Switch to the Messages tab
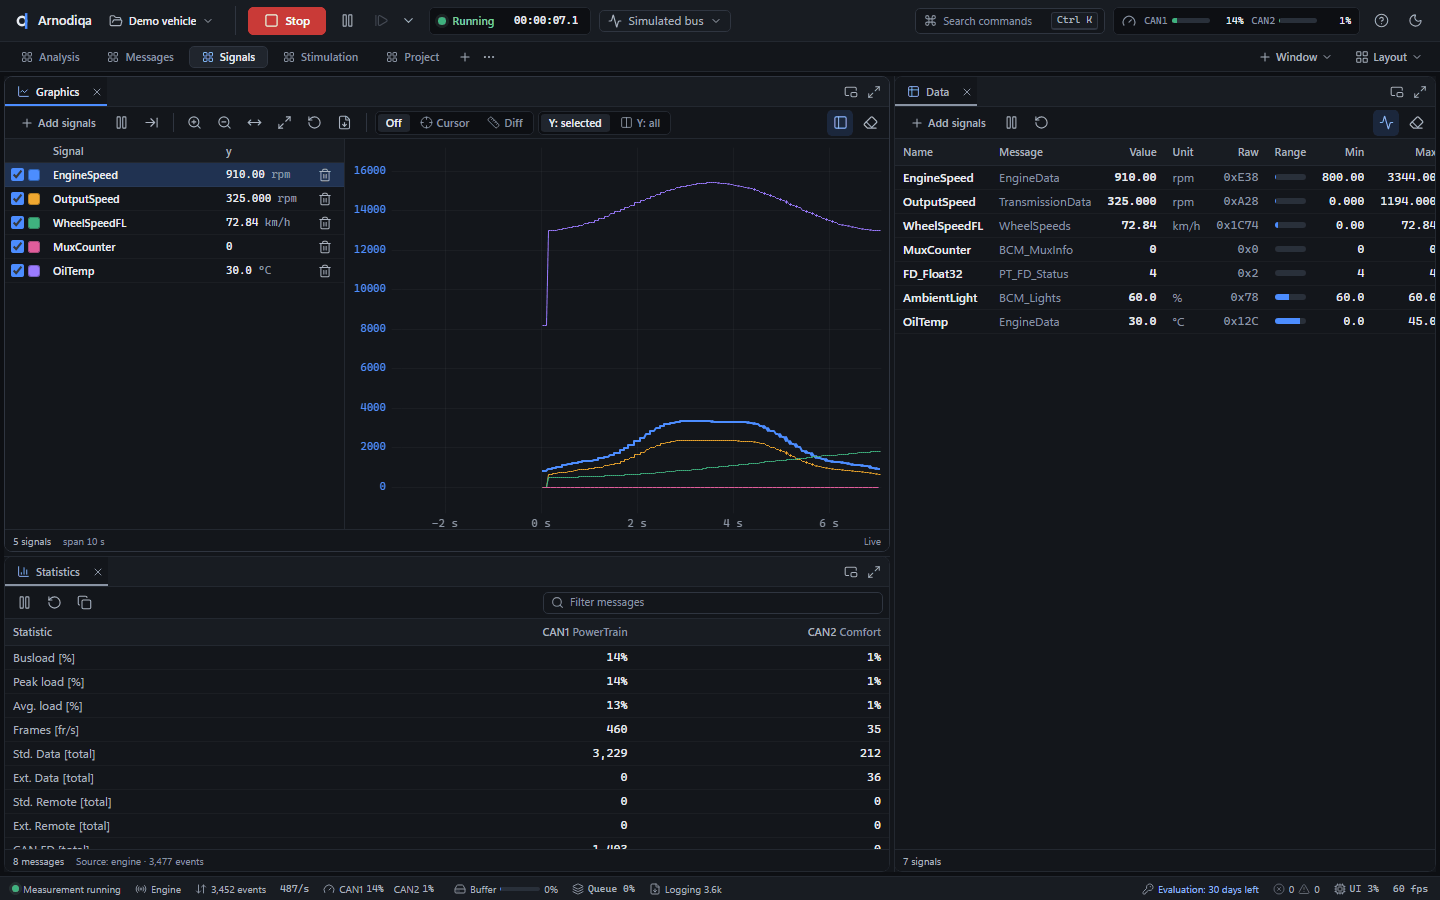 [x=140, y=57]
